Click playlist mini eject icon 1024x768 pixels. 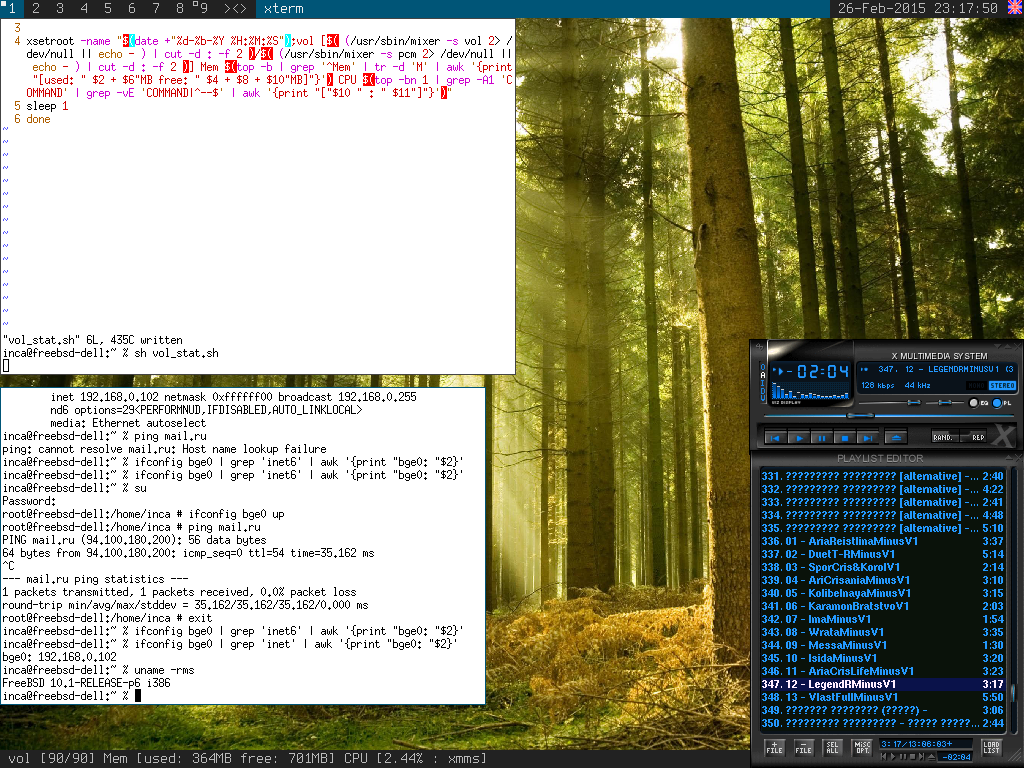(932, 757)
